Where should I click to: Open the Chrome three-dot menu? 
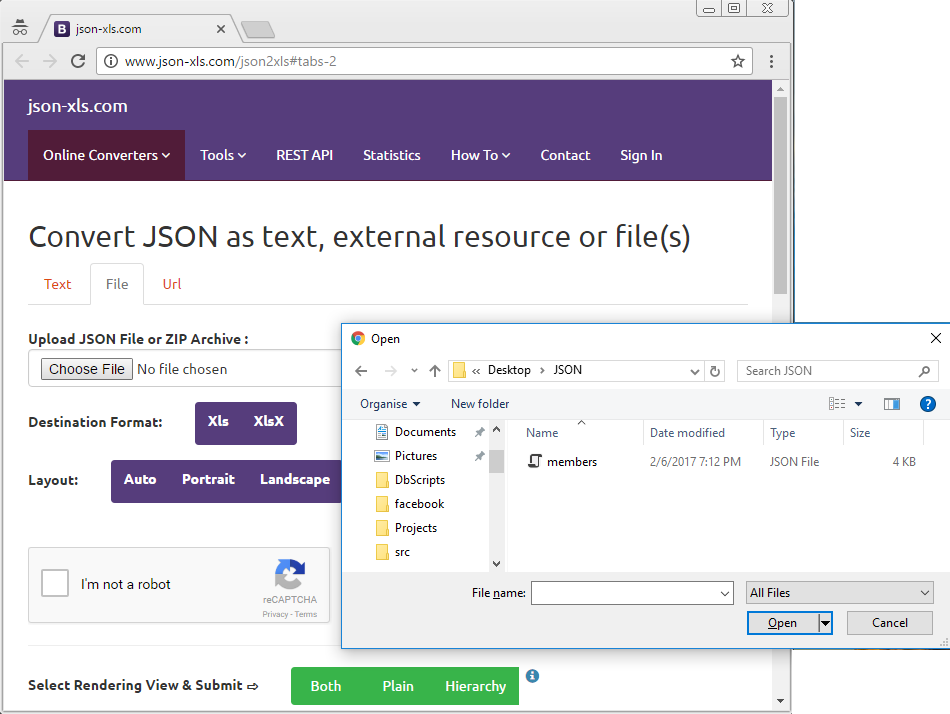(x=771, y=61)
